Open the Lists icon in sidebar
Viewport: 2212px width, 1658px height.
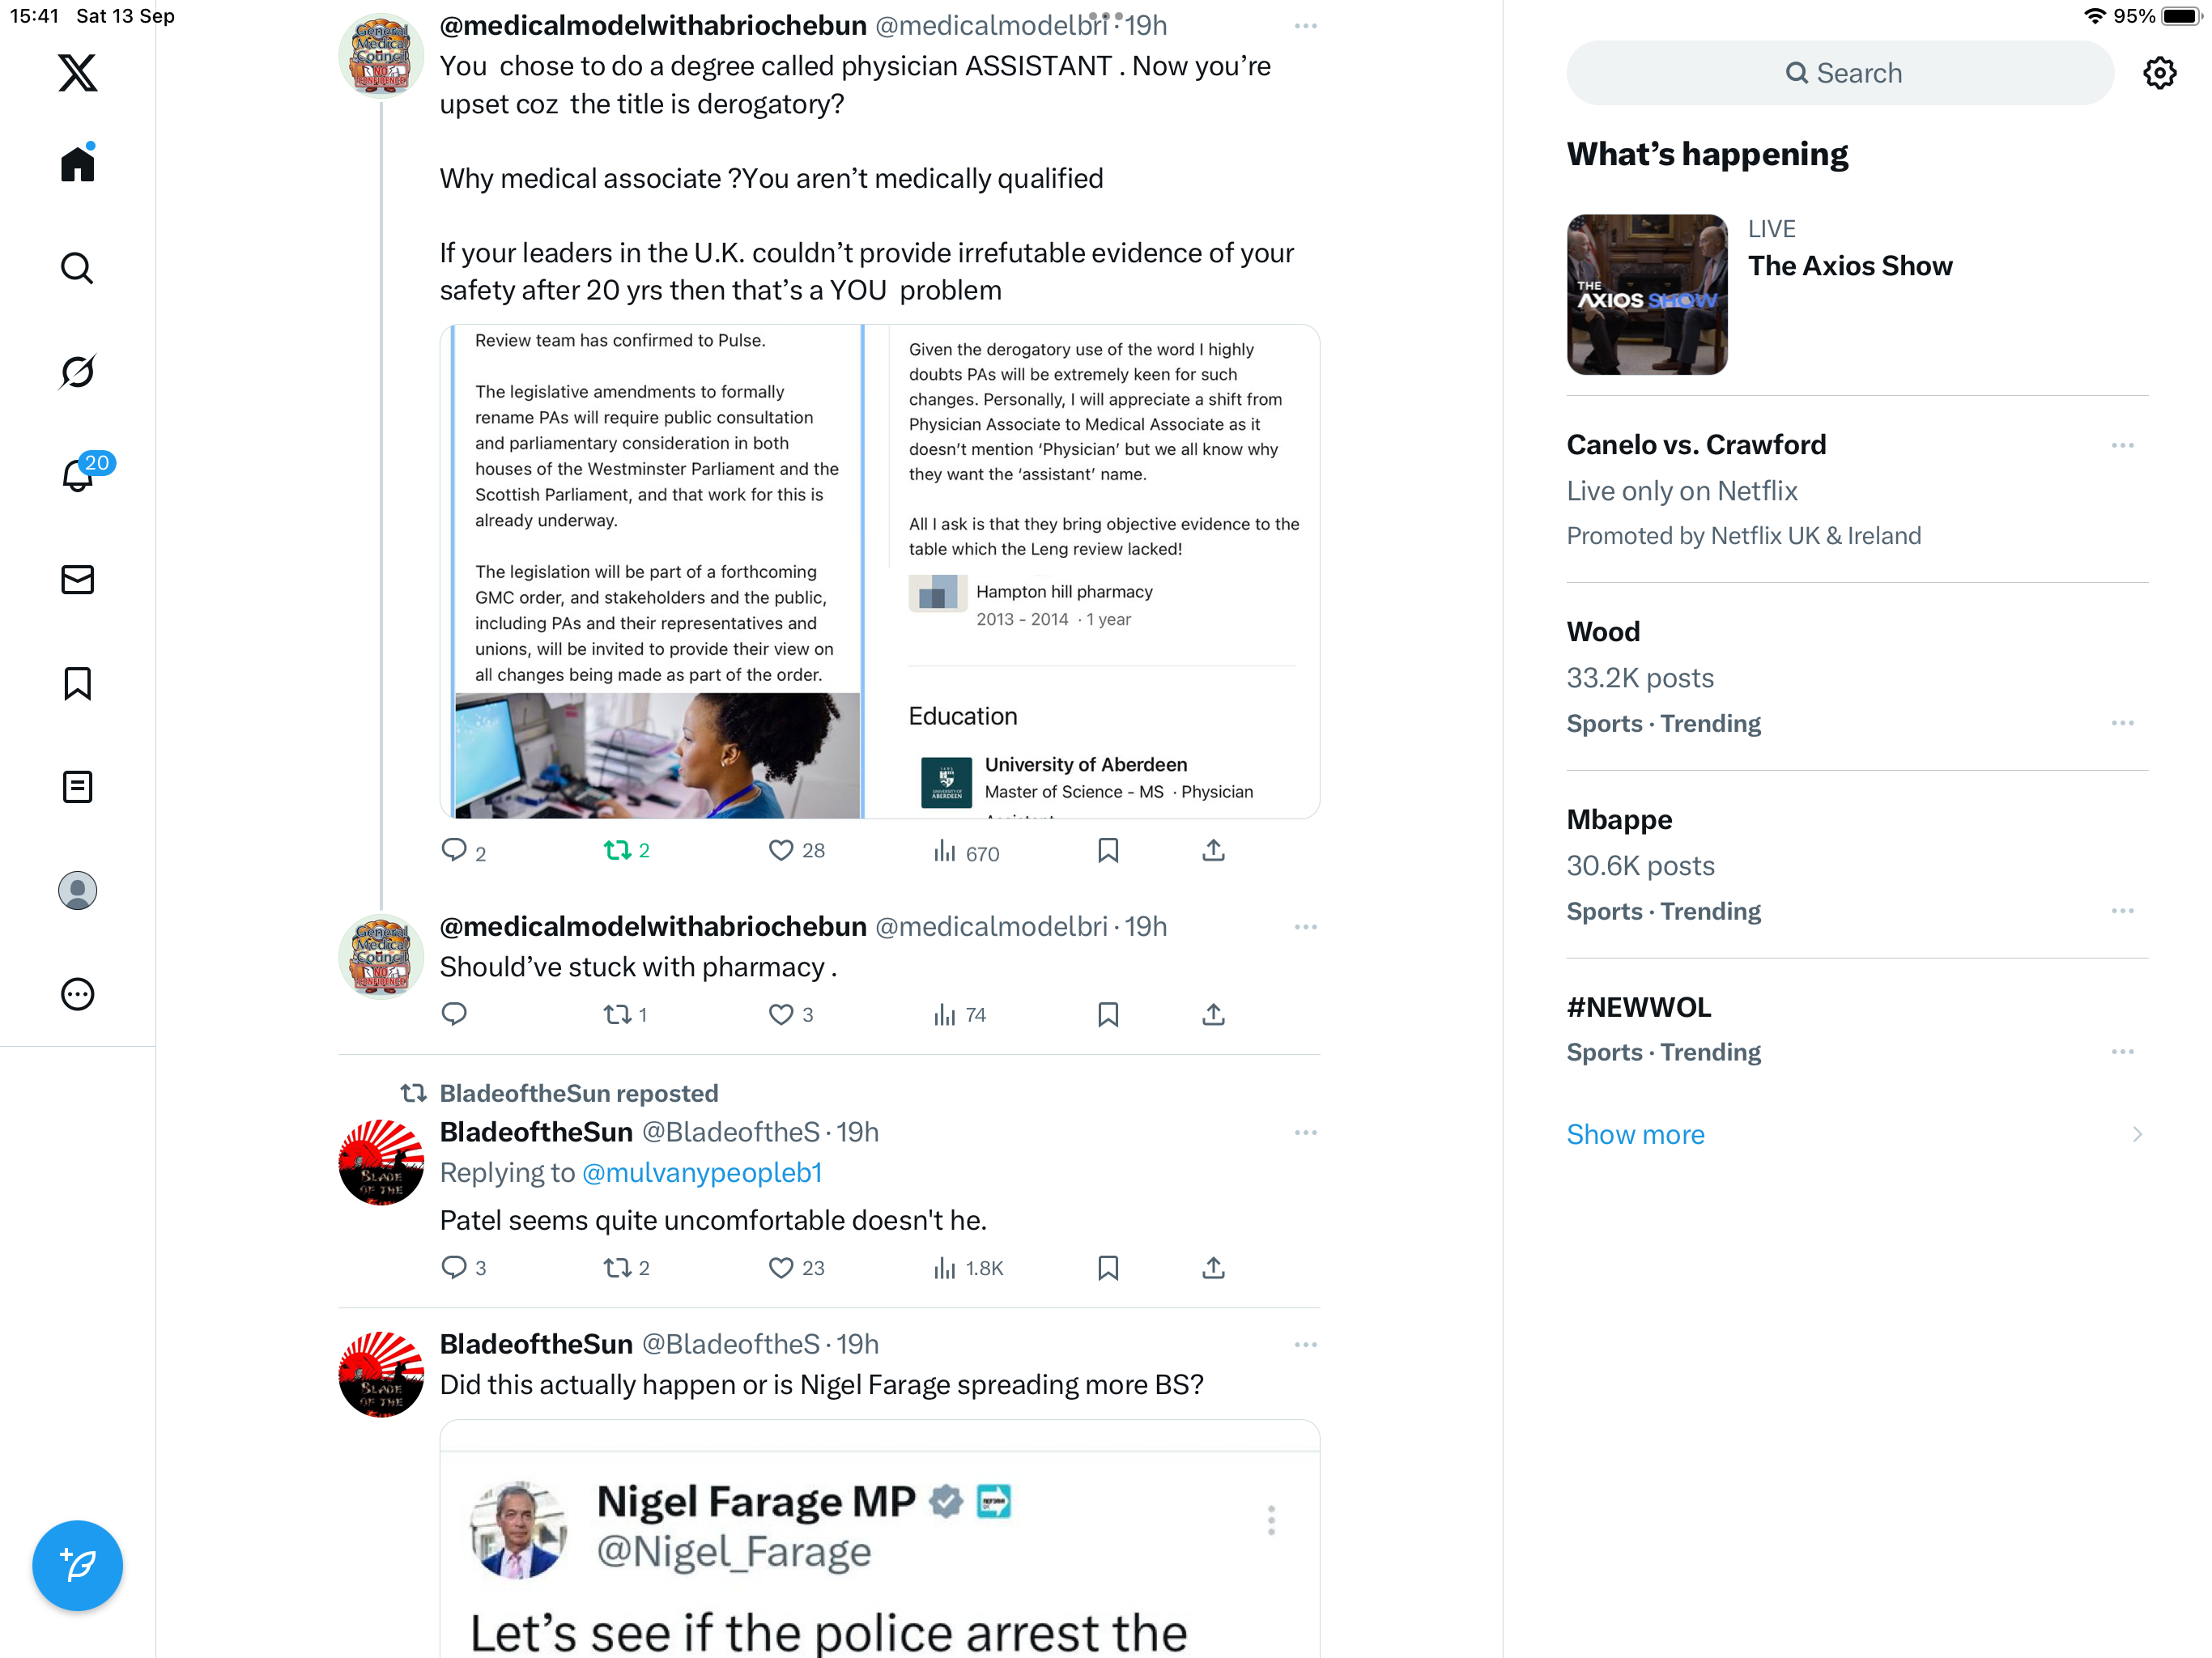click(77, 787)
